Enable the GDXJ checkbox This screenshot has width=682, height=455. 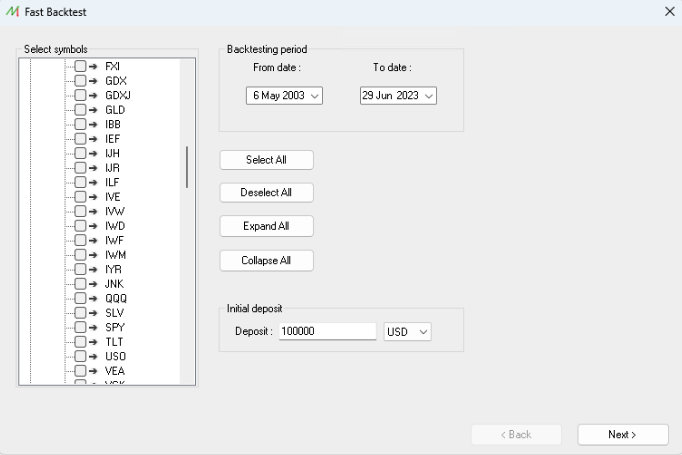(x=80, y=95)
